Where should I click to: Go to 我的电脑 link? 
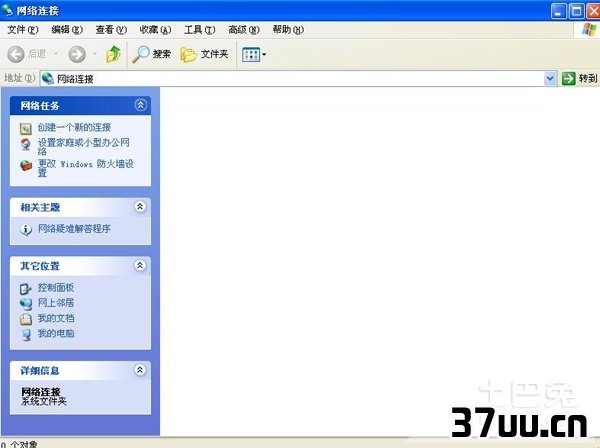56,334
